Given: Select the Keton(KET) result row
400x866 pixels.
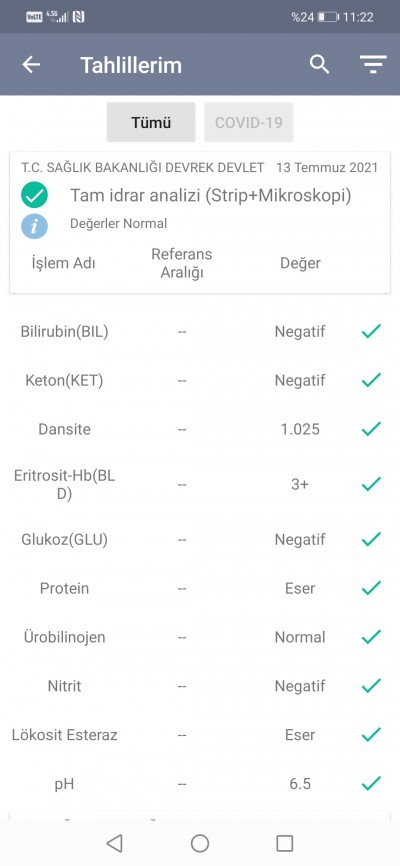Looking at the screenshot, I should [x=200, y=381].
